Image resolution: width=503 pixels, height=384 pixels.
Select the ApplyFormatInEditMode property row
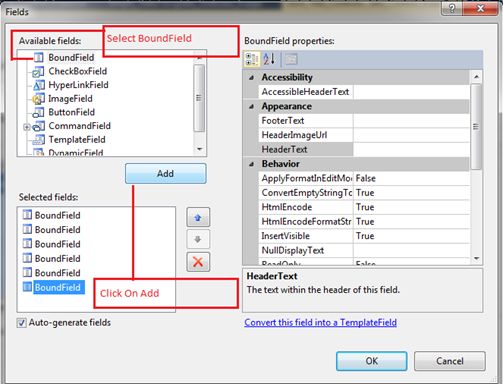pyautogui.click(x=364, y=178)
